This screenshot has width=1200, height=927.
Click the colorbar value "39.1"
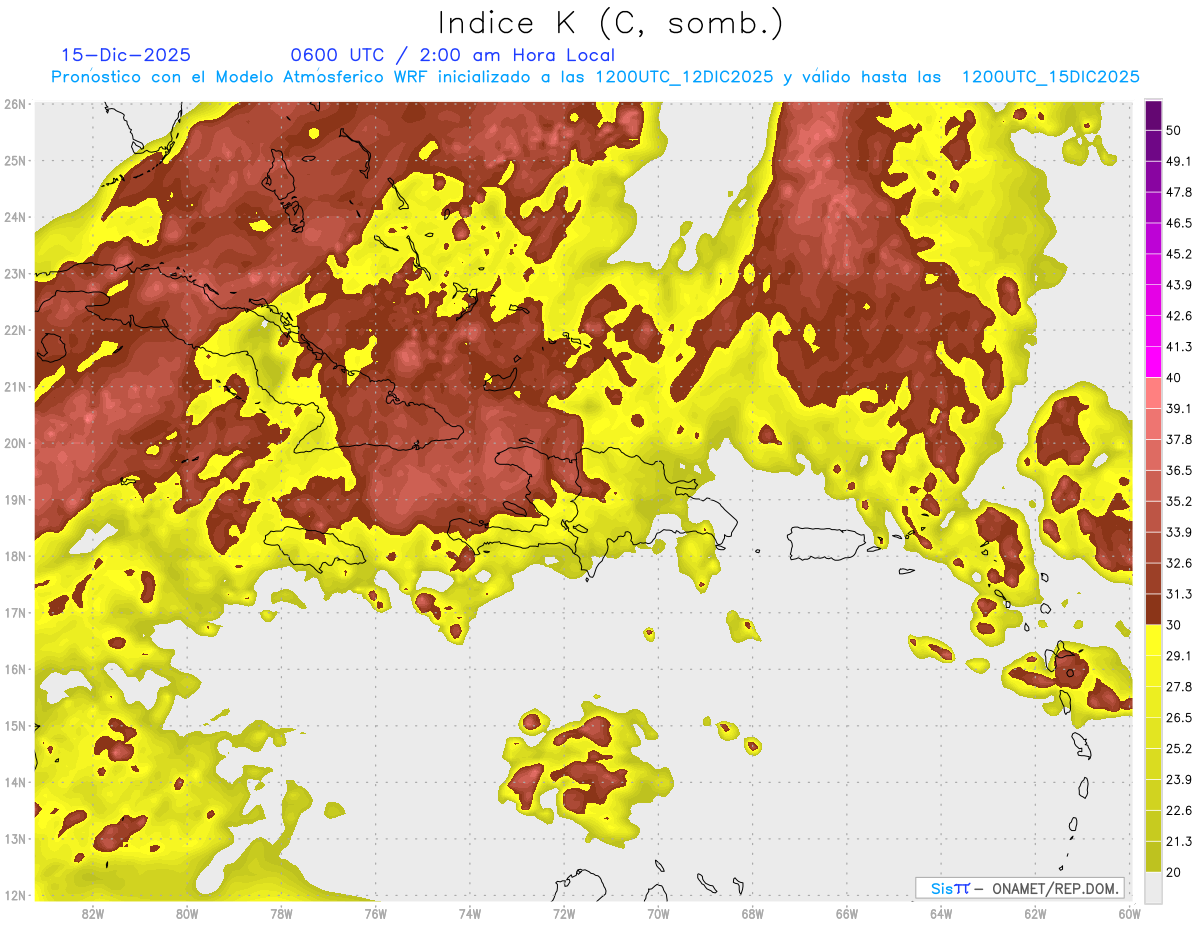pos(1179,408)
